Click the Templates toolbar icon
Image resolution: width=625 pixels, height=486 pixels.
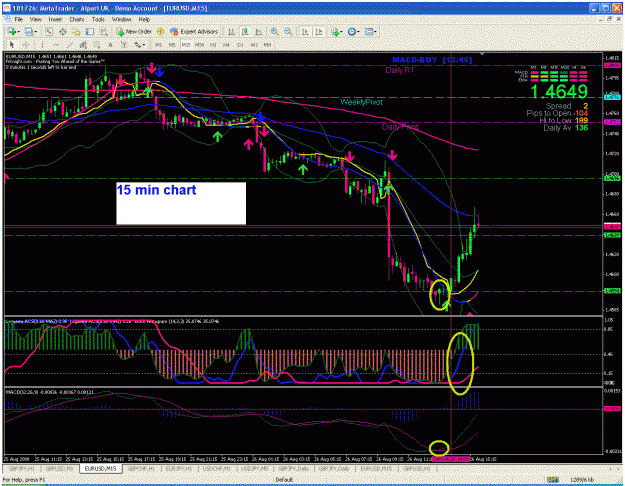pyautogui.click(x=368, y=32)
